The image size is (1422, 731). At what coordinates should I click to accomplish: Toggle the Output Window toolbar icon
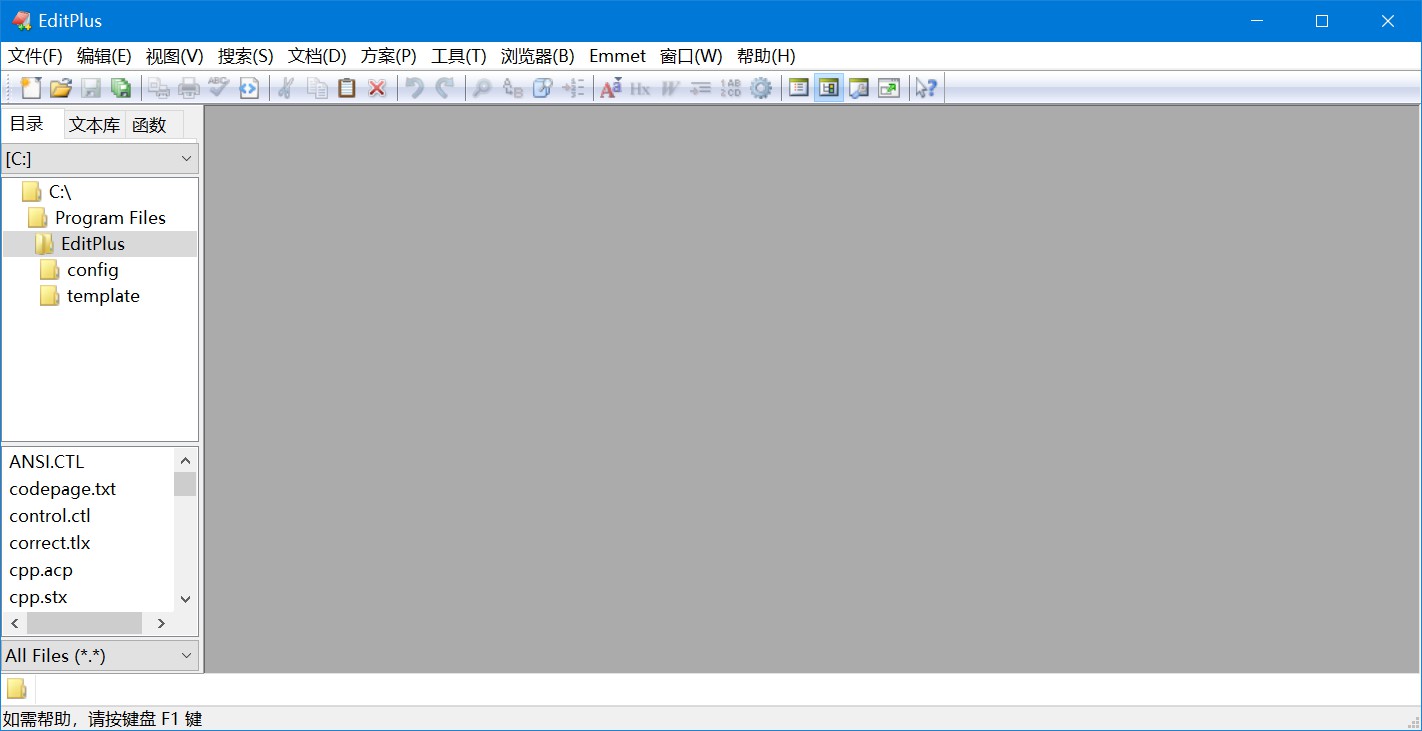click(858, 88)
